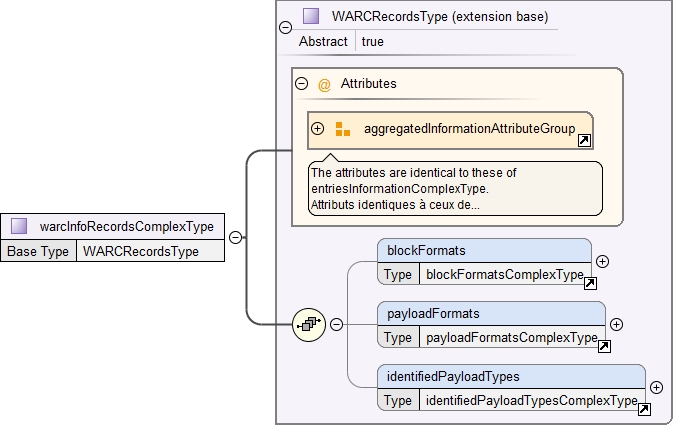Follow the blockFormatsComplexType reference arrow icon
This screenshot has width=674, height=426.
click(590, 283)
